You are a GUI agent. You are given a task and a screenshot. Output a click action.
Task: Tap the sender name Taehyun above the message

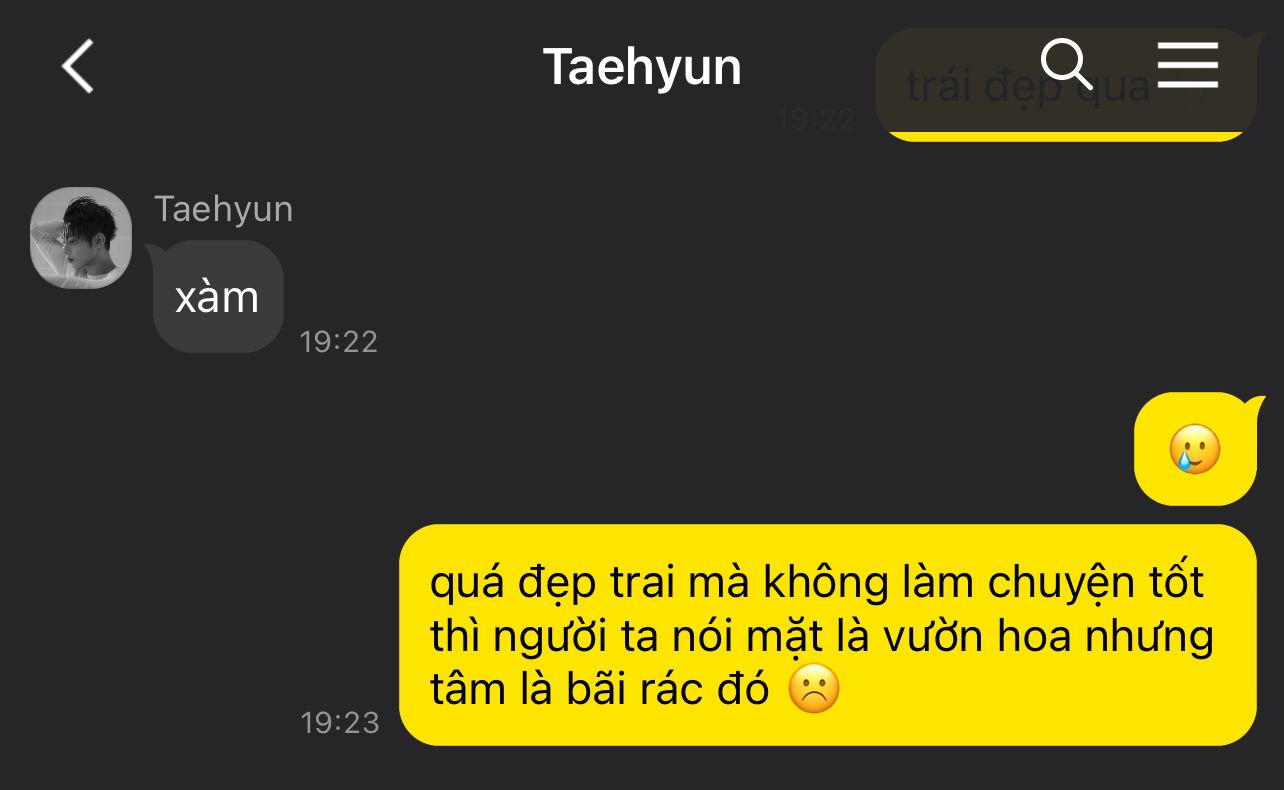(223, 209)
